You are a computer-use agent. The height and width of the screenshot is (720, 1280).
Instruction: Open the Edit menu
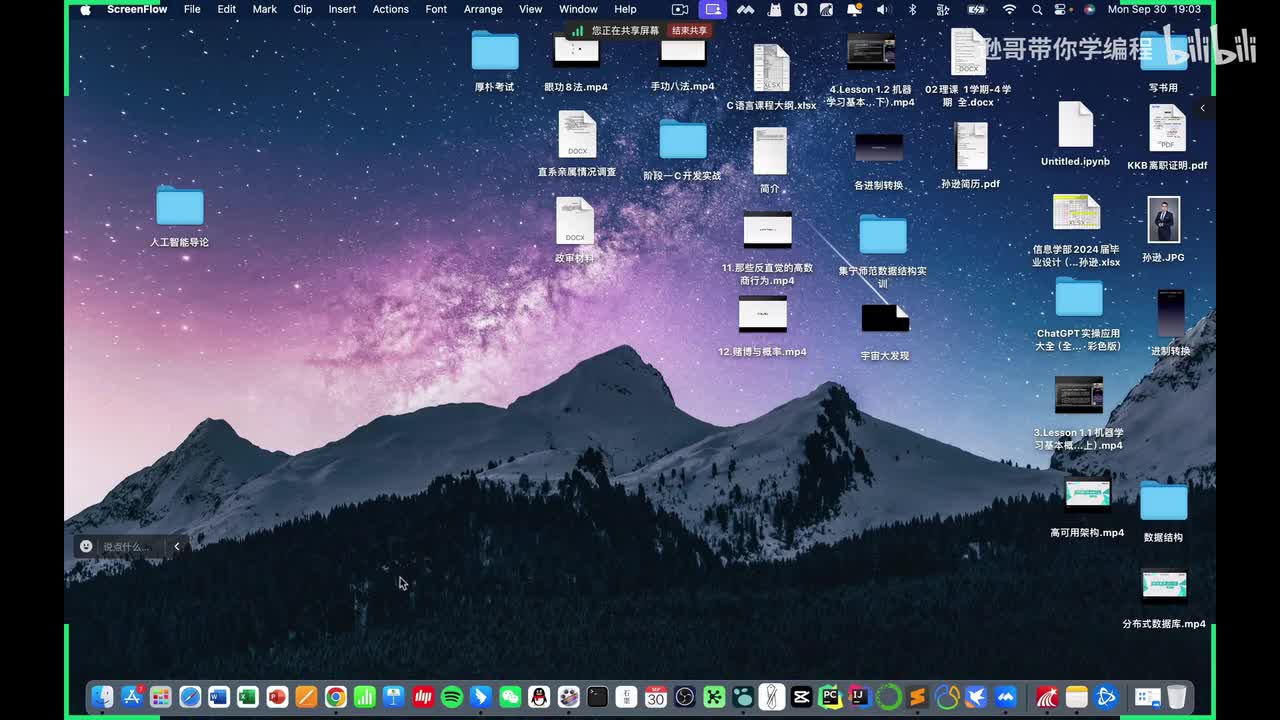point(227,9)
